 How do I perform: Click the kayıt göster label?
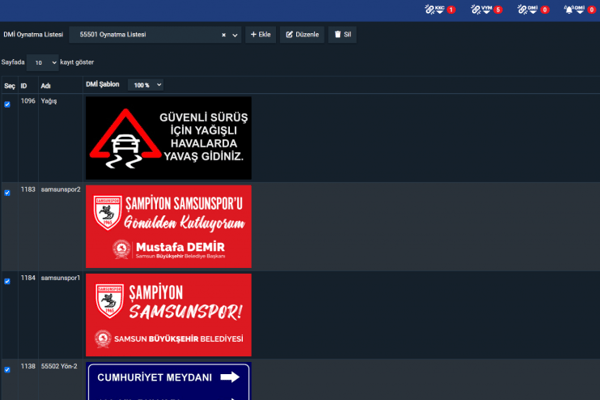pyautogui.click(x=77, y=62)
